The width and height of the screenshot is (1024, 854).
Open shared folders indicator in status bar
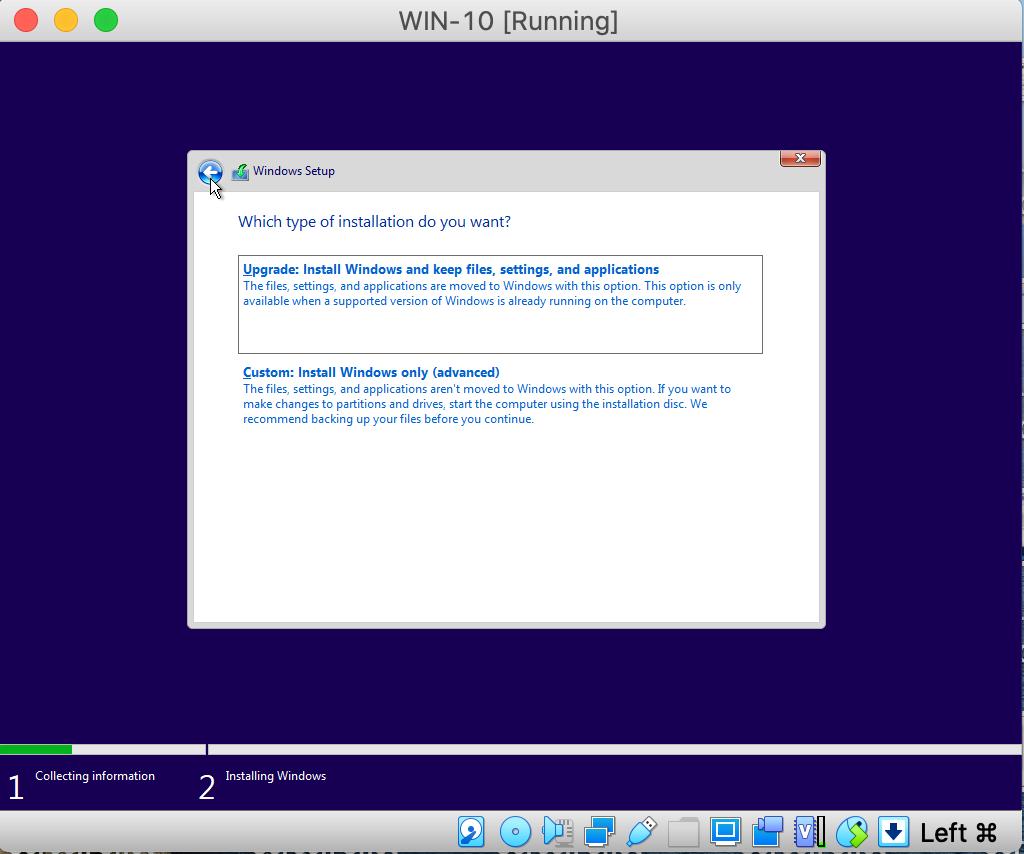pyautogui.click(x=684, y=832)
